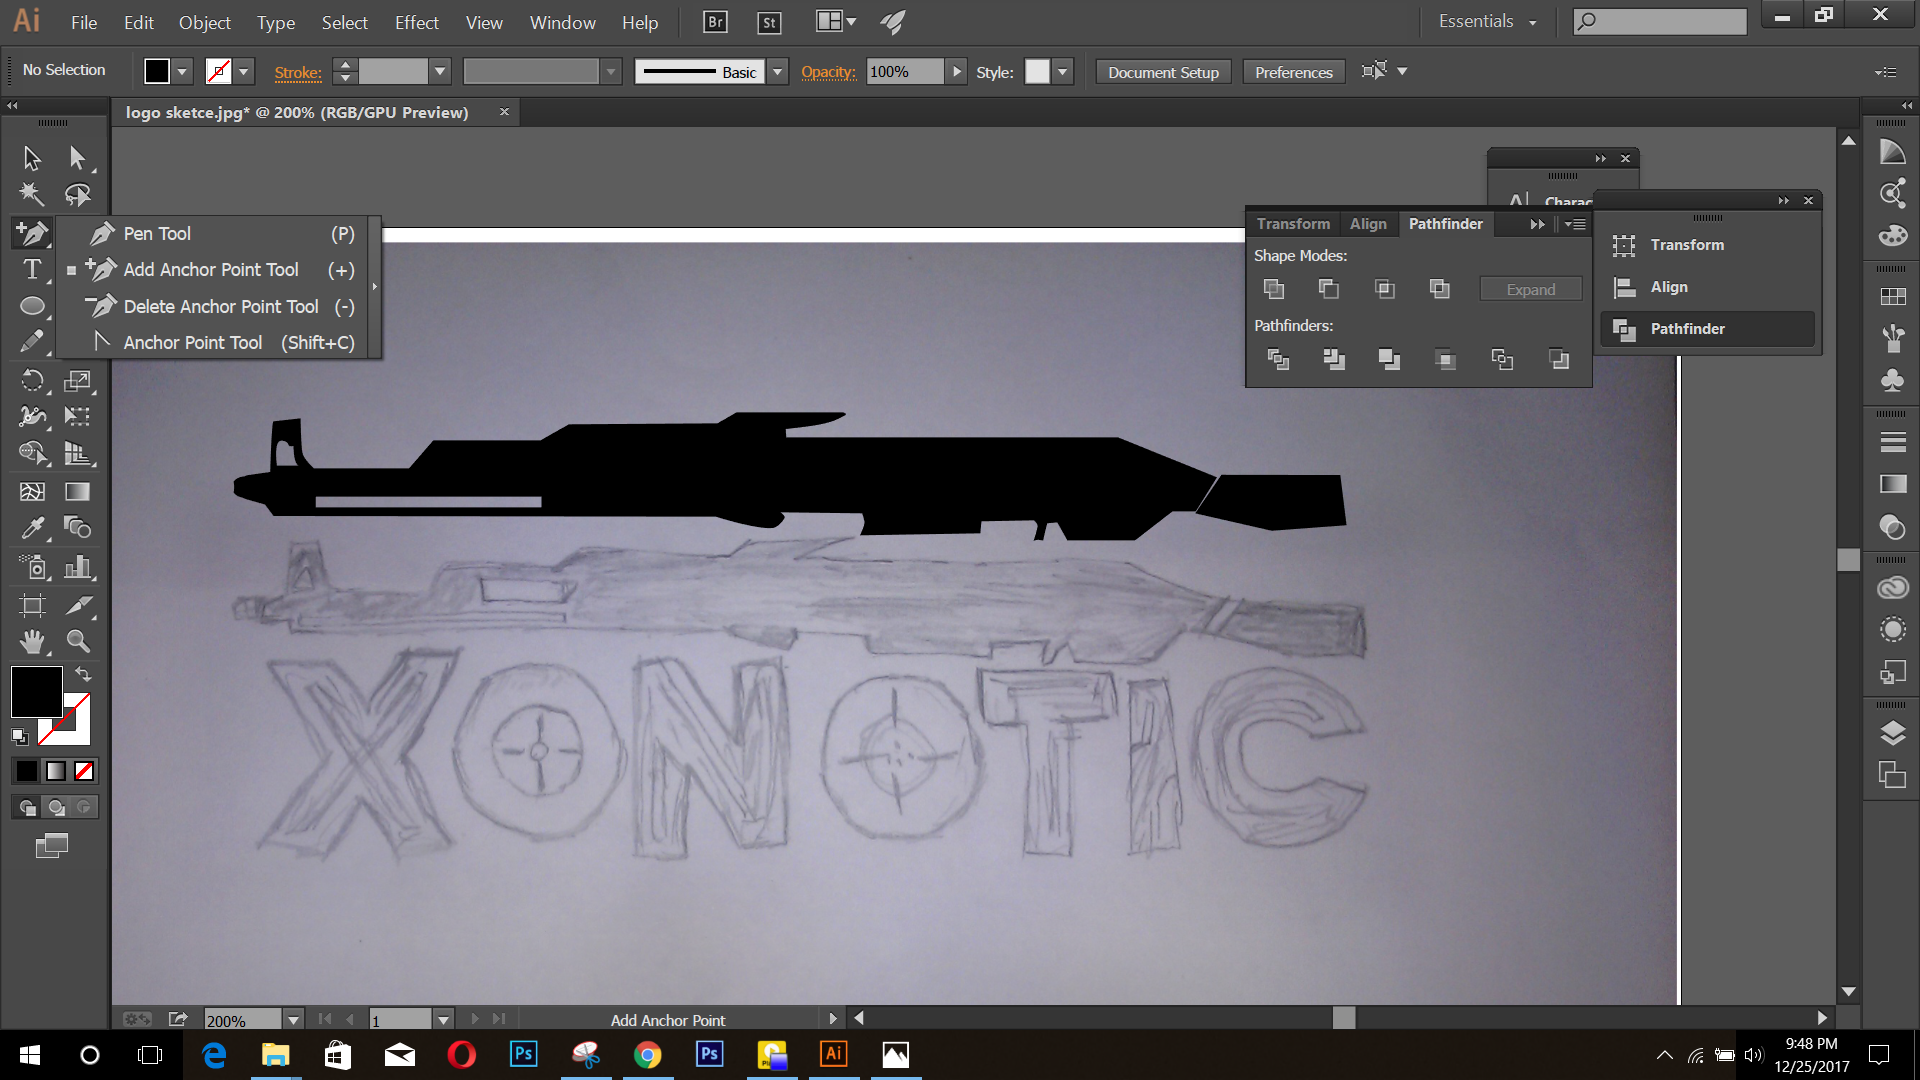Enable Draw Behind mode
The width and height of the screenshot is (1920, 1080).
[x=56, y=807]
